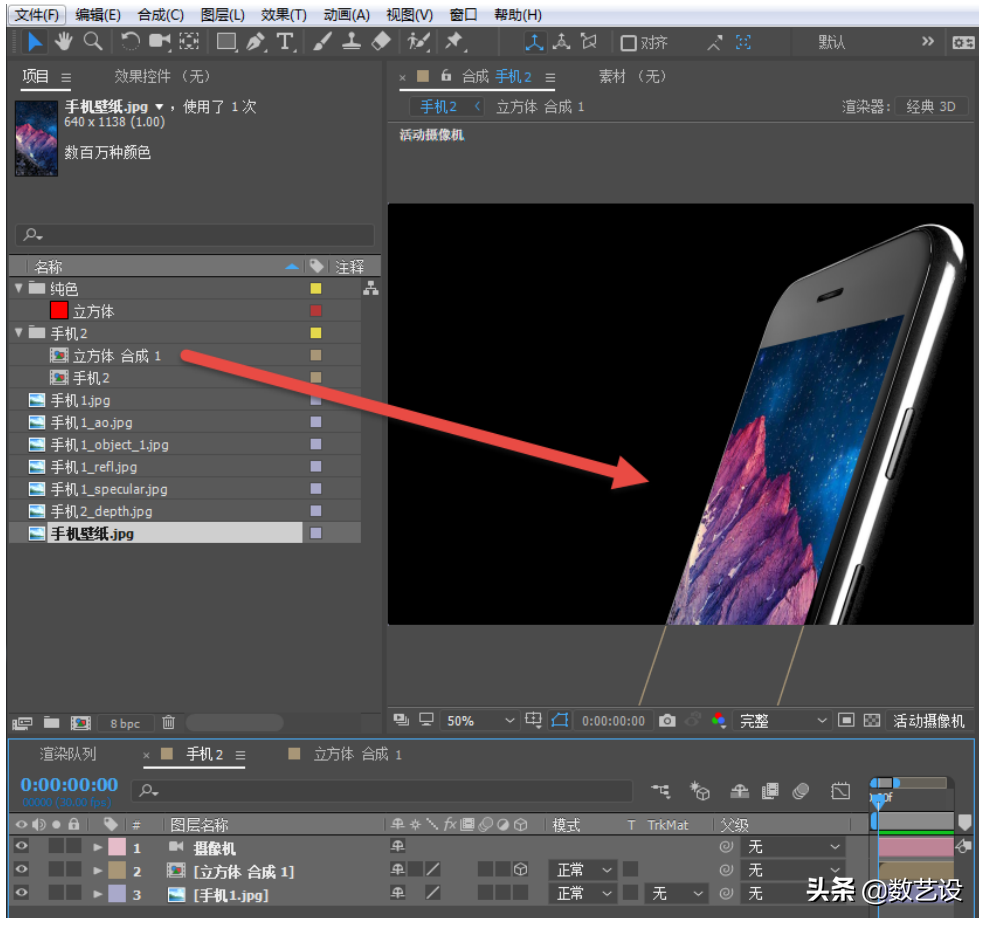The height and width of the screenshot is (926, 986).
Task: Enable World Axis mode
Action: [x=562, y=42]
